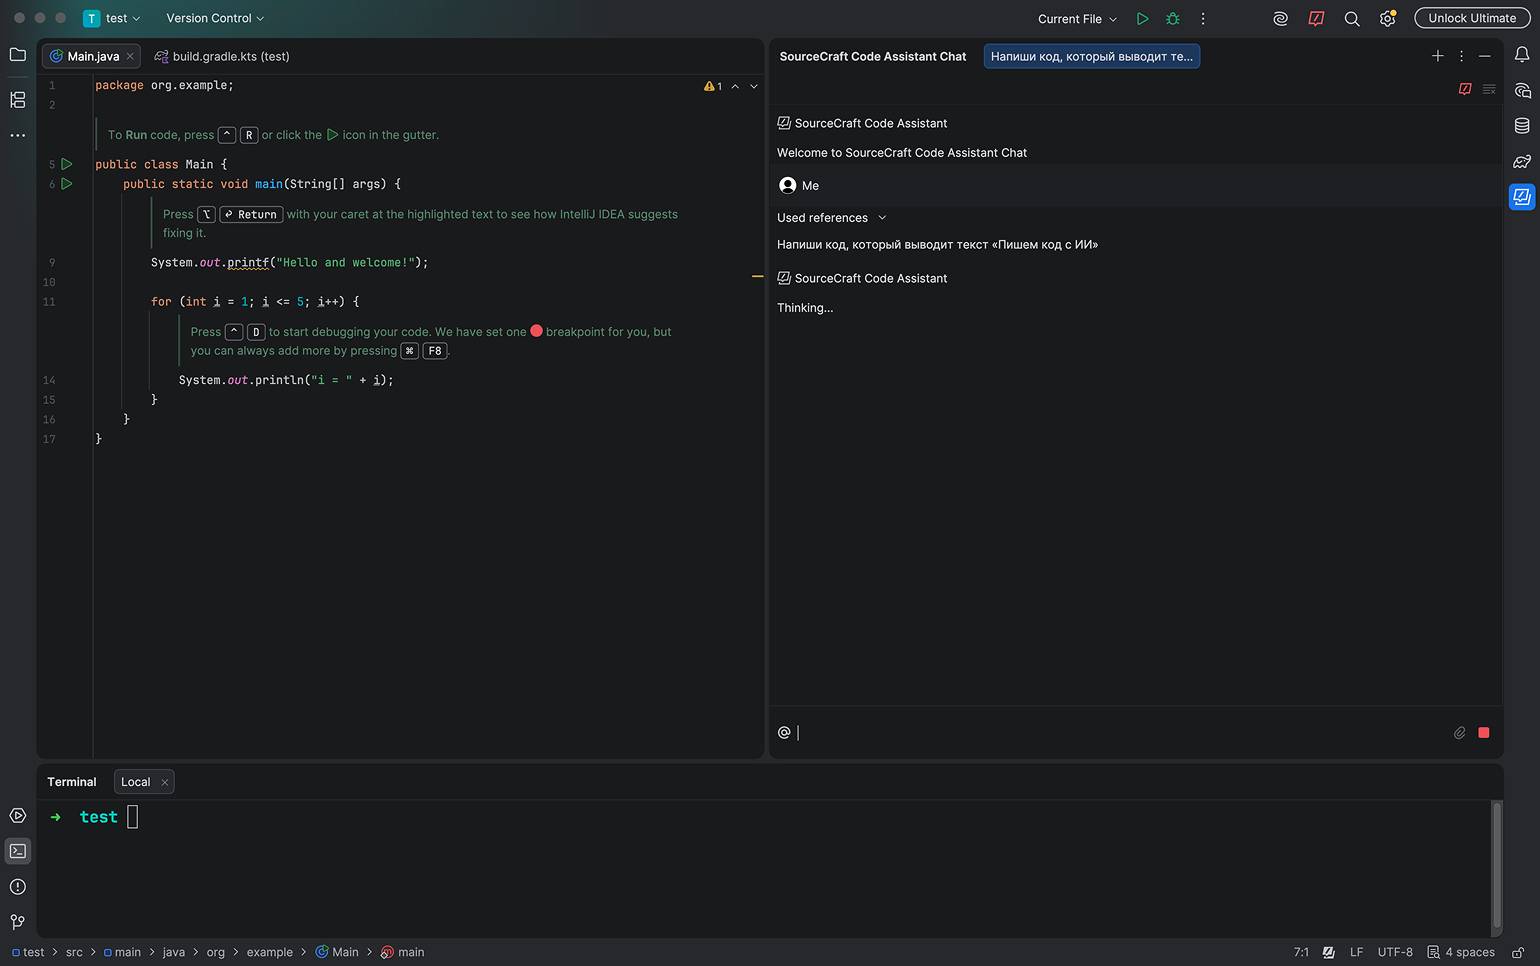Click the yellow warning stripe mark in editor
1540x966 pixels.
[758, 277]
